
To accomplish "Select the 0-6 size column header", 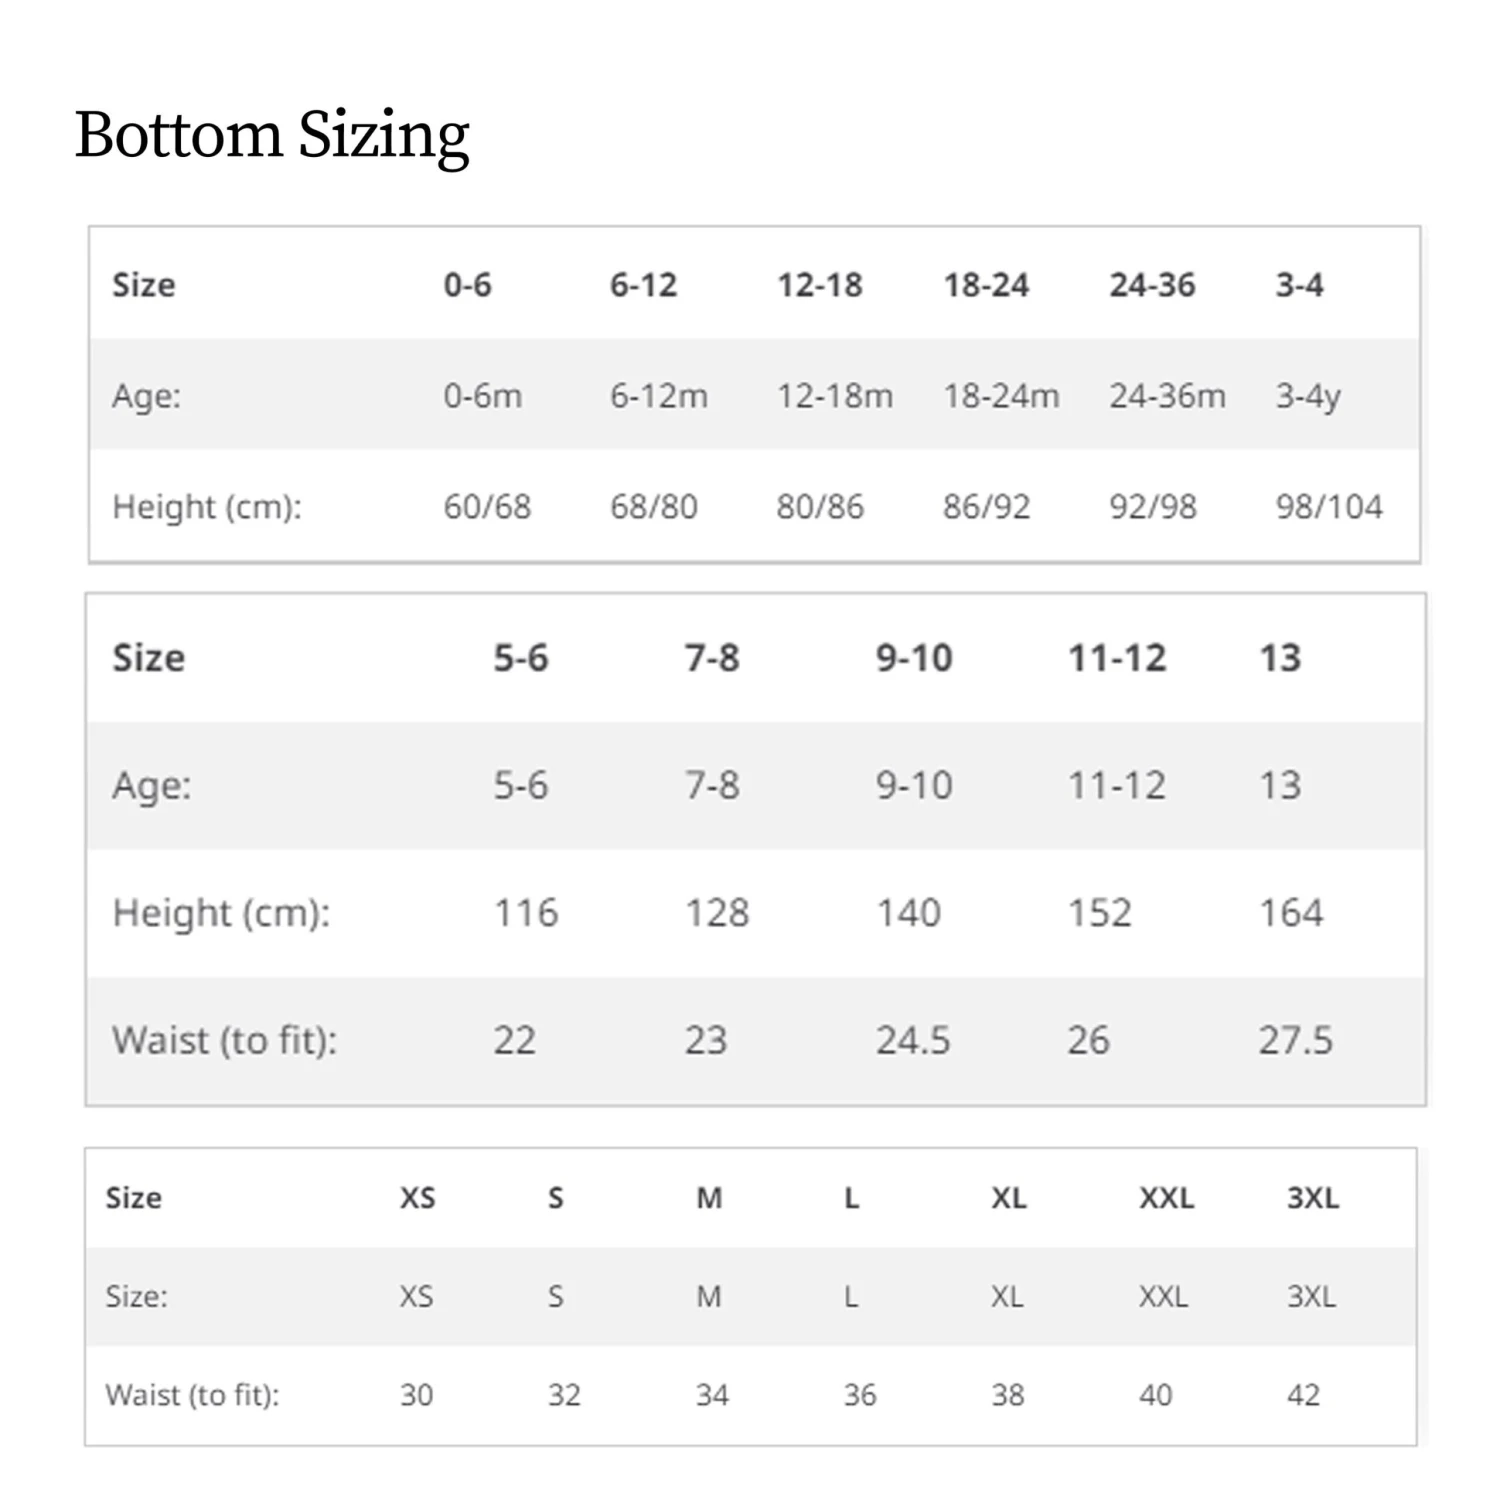I will (467, 285).
